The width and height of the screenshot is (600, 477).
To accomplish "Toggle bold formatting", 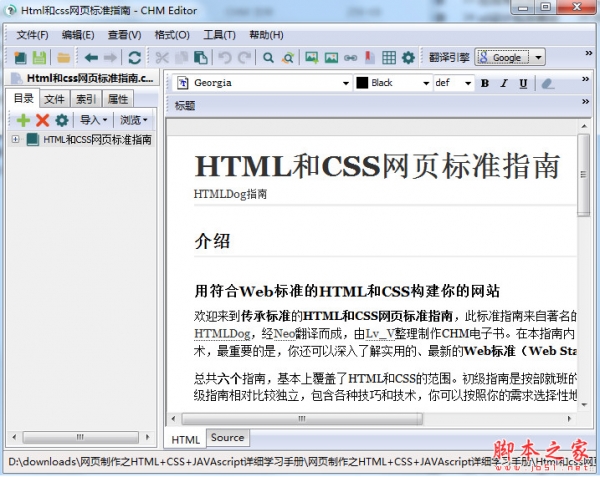I will 485,83.
